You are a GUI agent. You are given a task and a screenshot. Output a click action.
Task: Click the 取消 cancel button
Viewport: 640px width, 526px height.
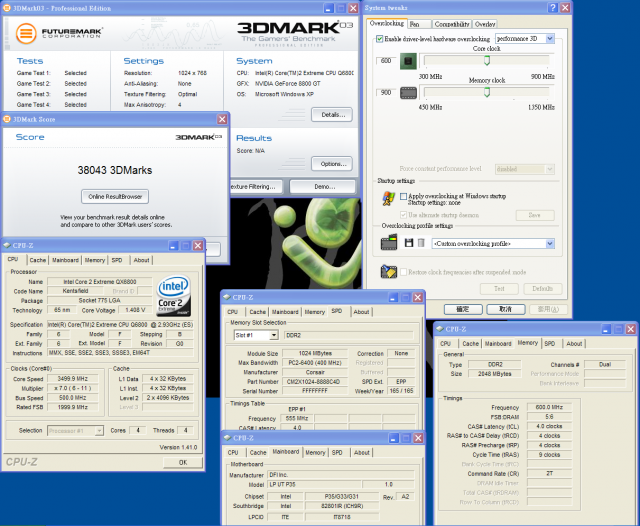(x=506, y=309)
